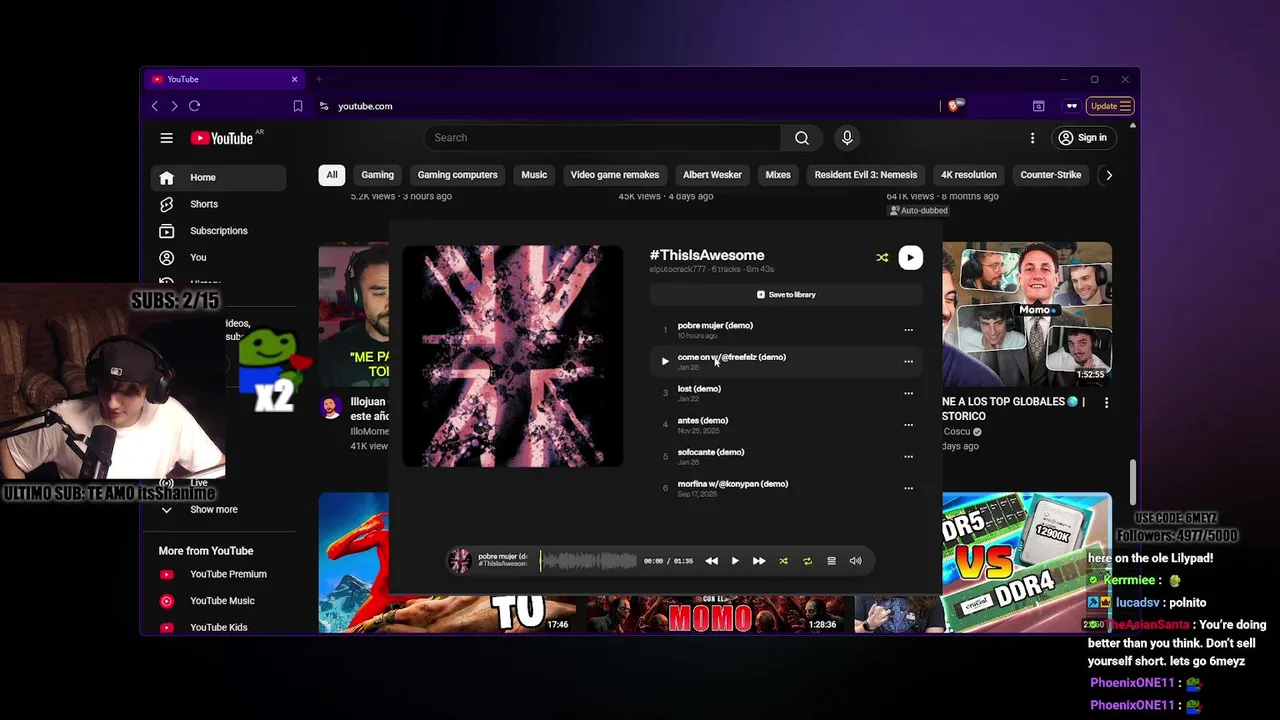Open the YouTube hamburger guide menu

coord(167,138)
